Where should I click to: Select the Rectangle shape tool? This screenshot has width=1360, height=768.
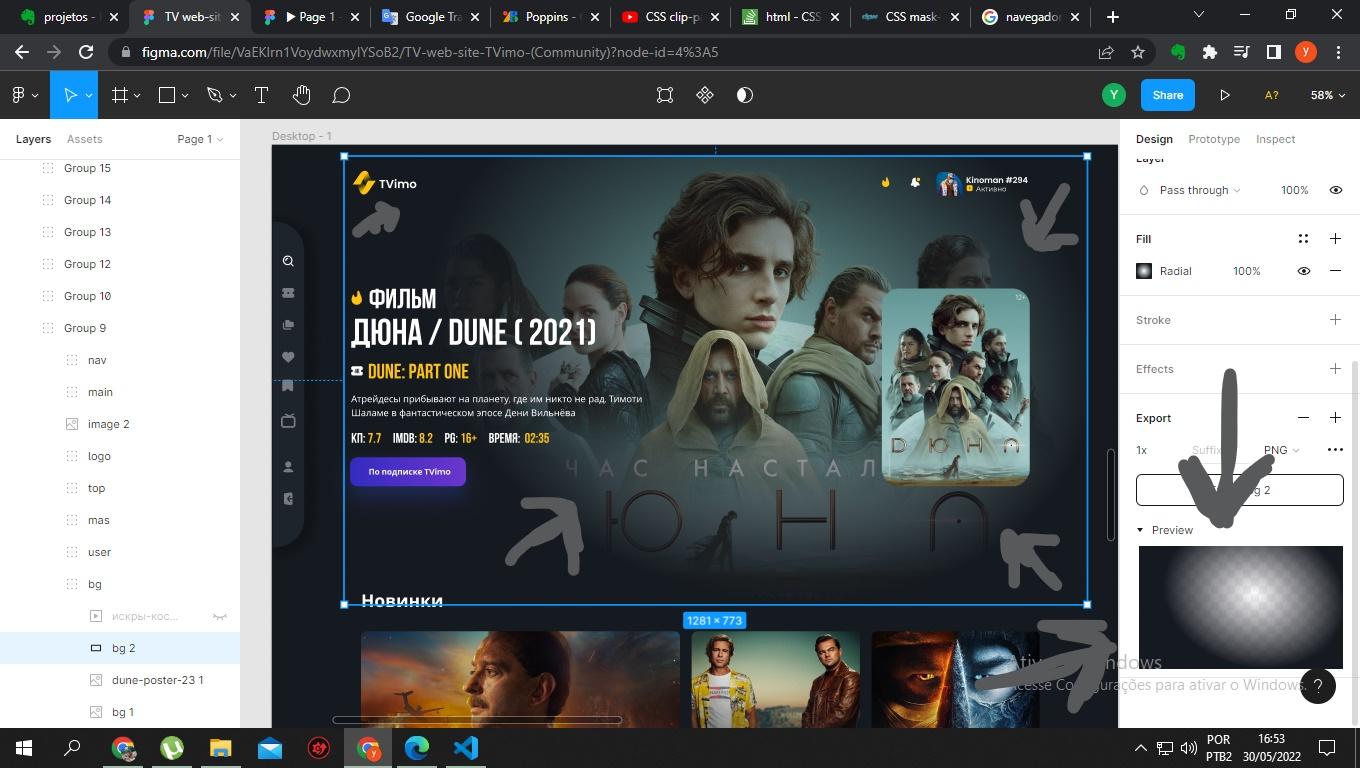(x=167, y=95)
